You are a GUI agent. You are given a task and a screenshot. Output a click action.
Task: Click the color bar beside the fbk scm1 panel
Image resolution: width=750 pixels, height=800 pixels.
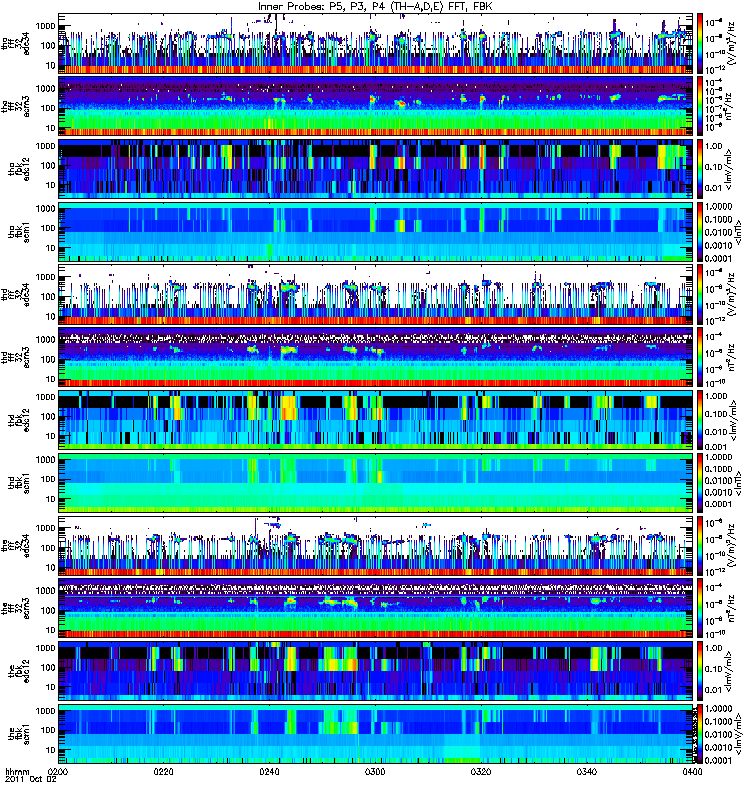pyautogui.click(x=700, y=734)
